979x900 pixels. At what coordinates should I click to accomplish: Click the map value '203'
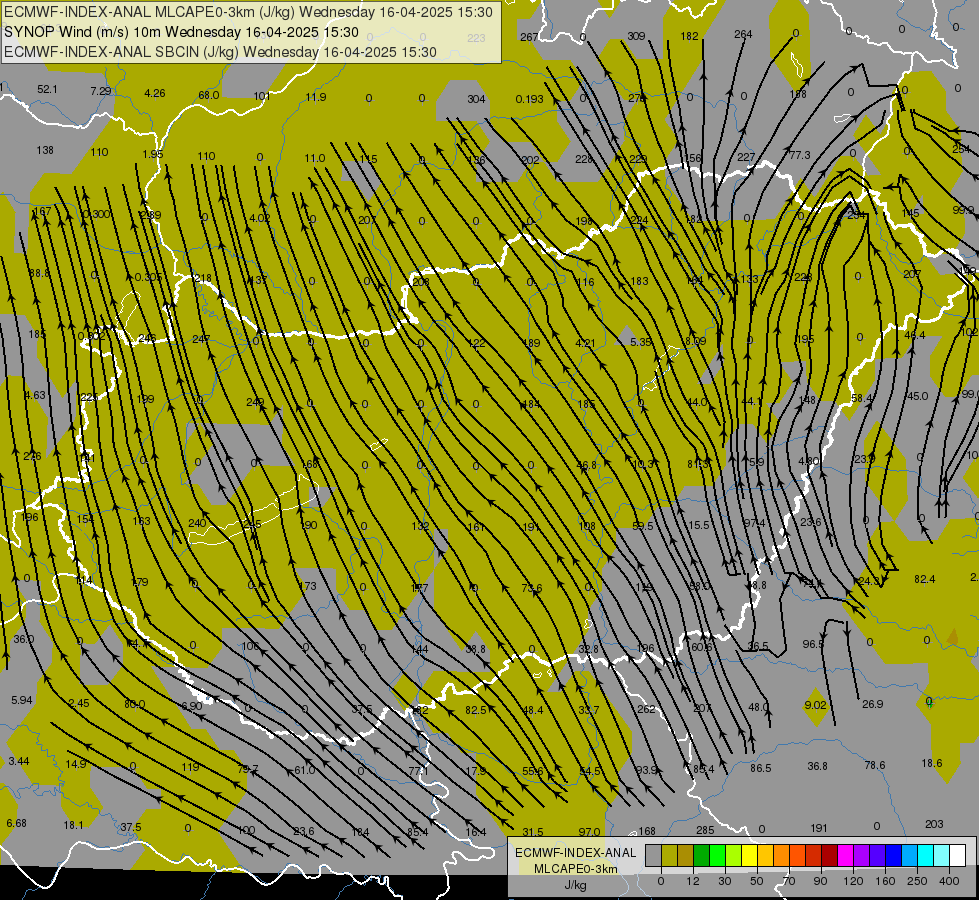point(934,824)
